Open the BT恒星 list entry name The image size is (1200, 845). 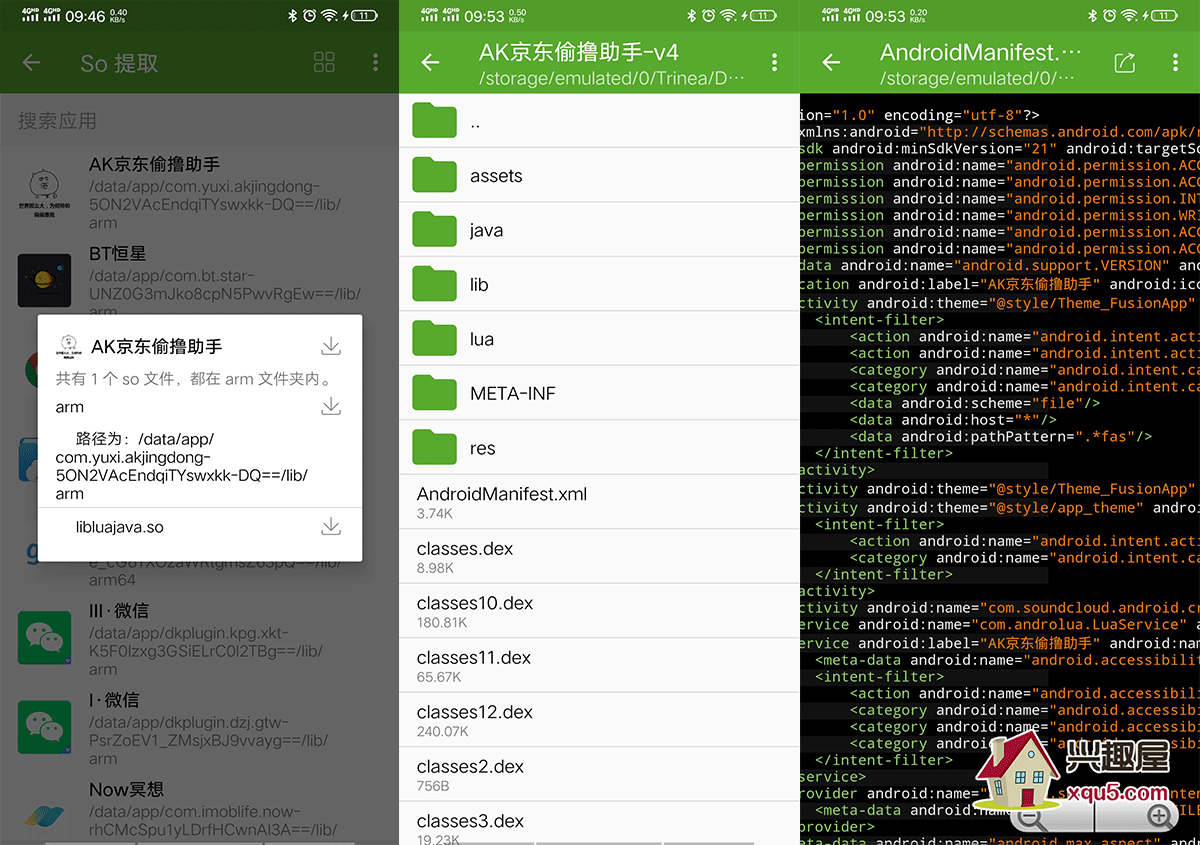pyautogui.click(x=118, y=254)
